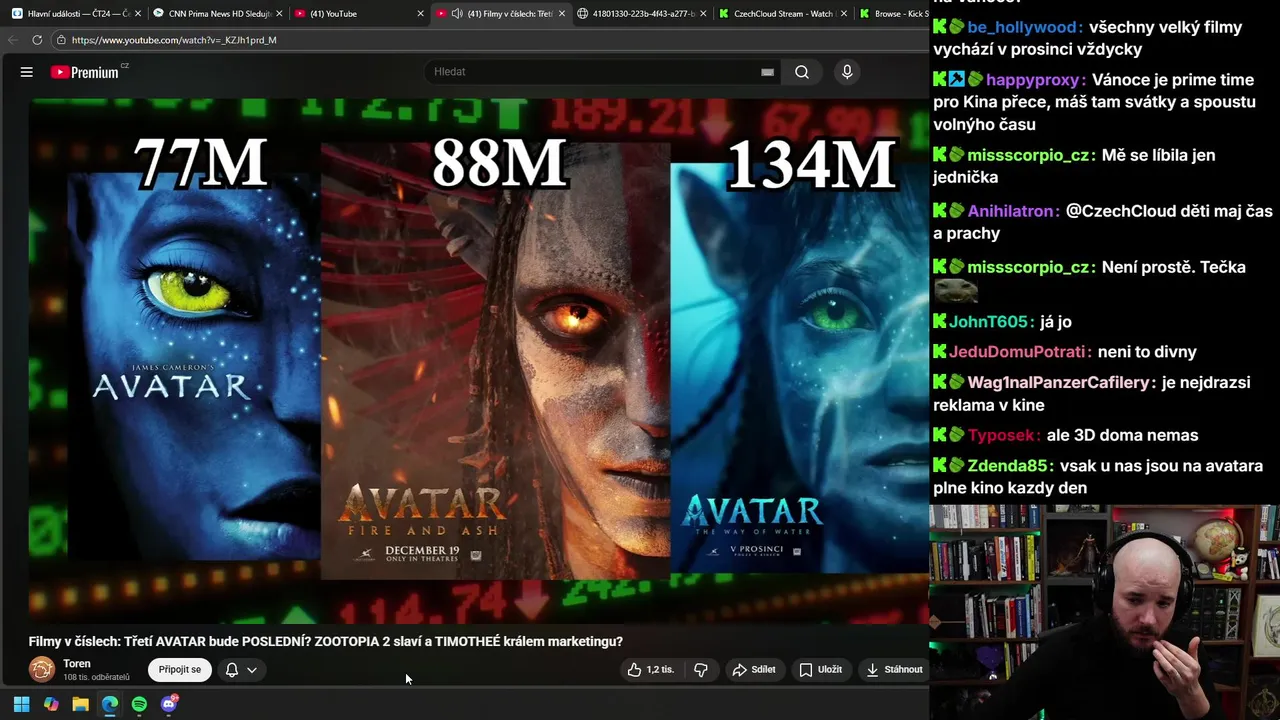Open be_hollywood username in chat
This screenshot has width=1280, height=720.
1024,27
